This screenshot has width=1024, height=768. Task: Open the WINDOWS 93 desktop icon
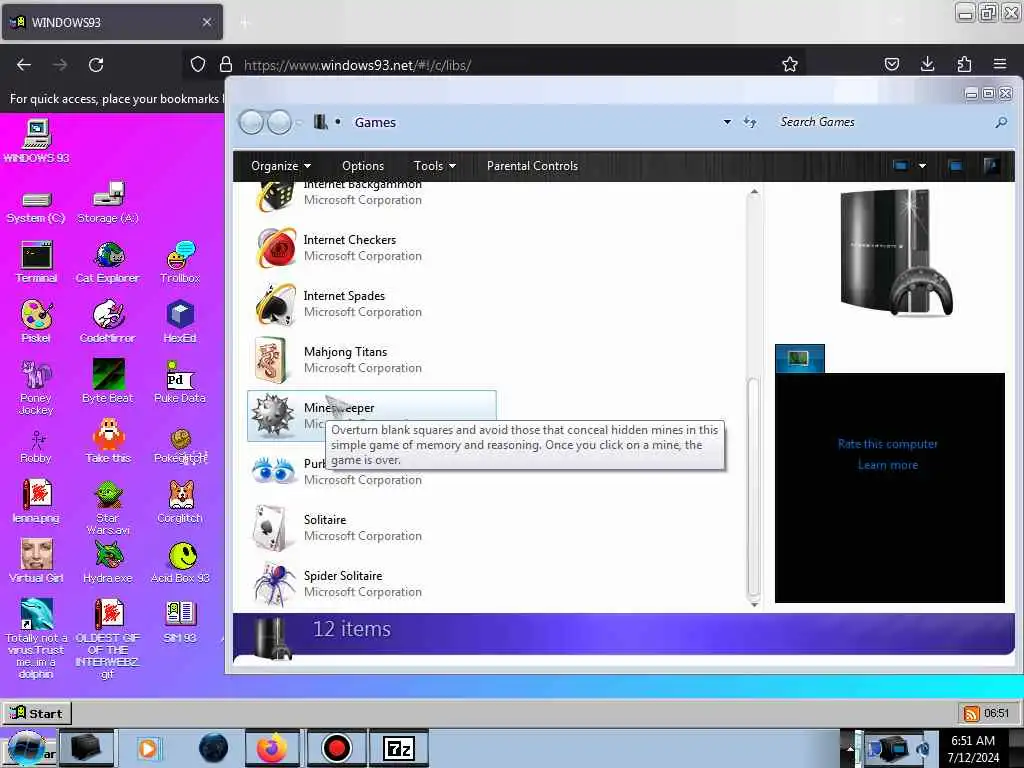pyautogui.click(x=37, y=140)
